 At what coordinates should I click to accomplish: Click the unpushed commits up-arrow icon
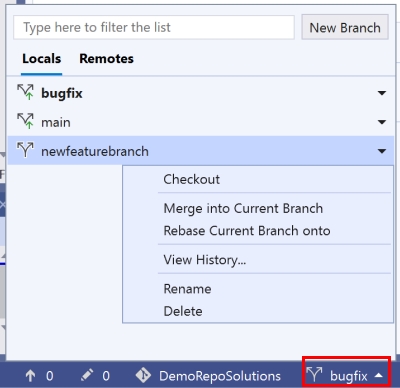click(x=30, y=376)
